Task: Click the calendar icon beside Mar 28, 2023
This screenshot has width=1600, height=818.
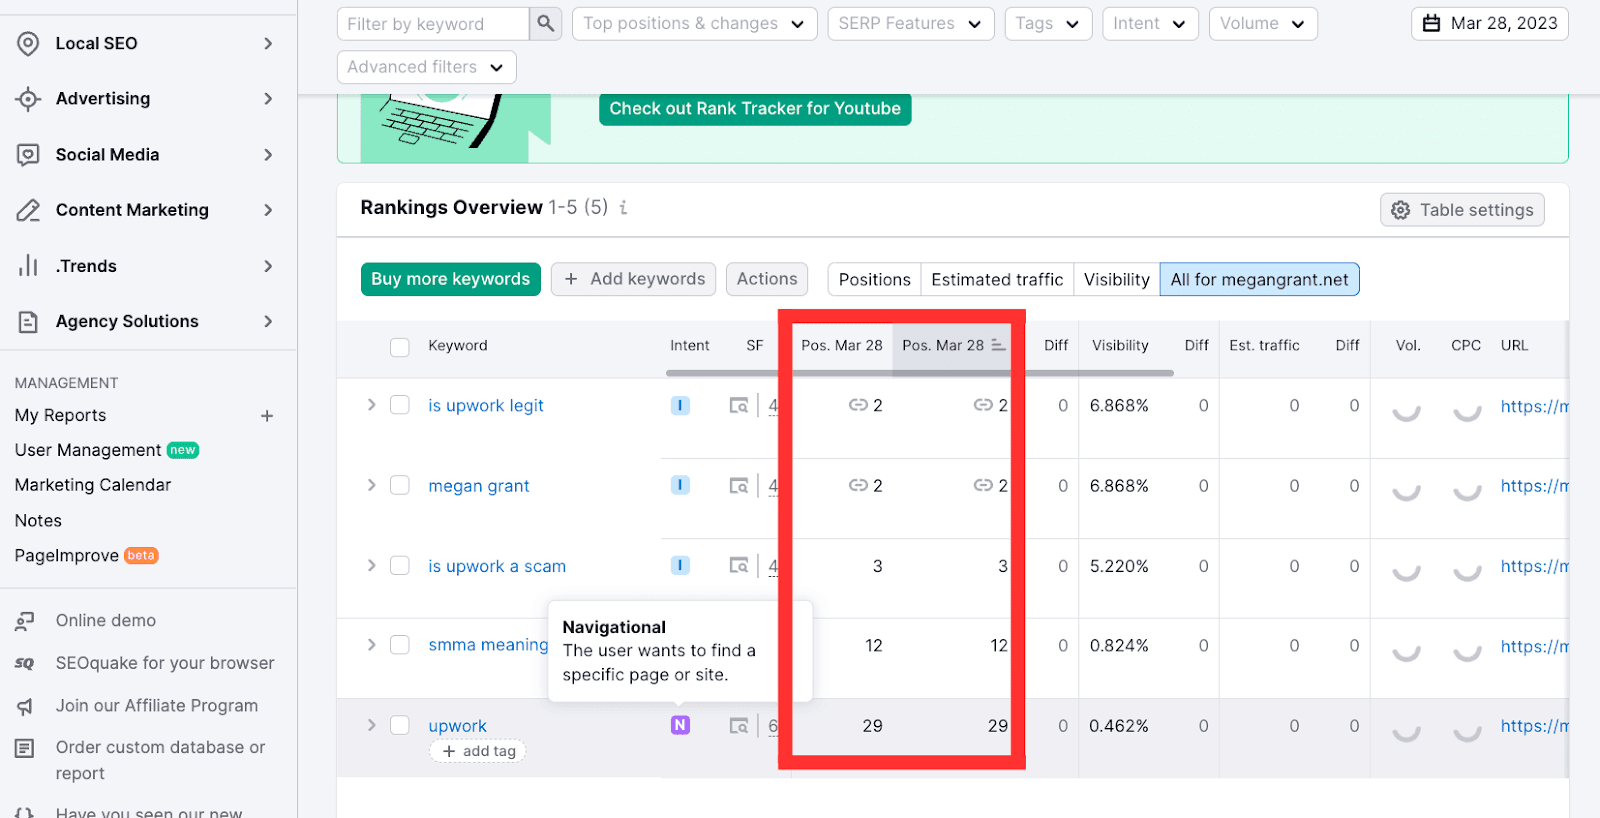Action: pyautogui.click(x=1432, y=23)
